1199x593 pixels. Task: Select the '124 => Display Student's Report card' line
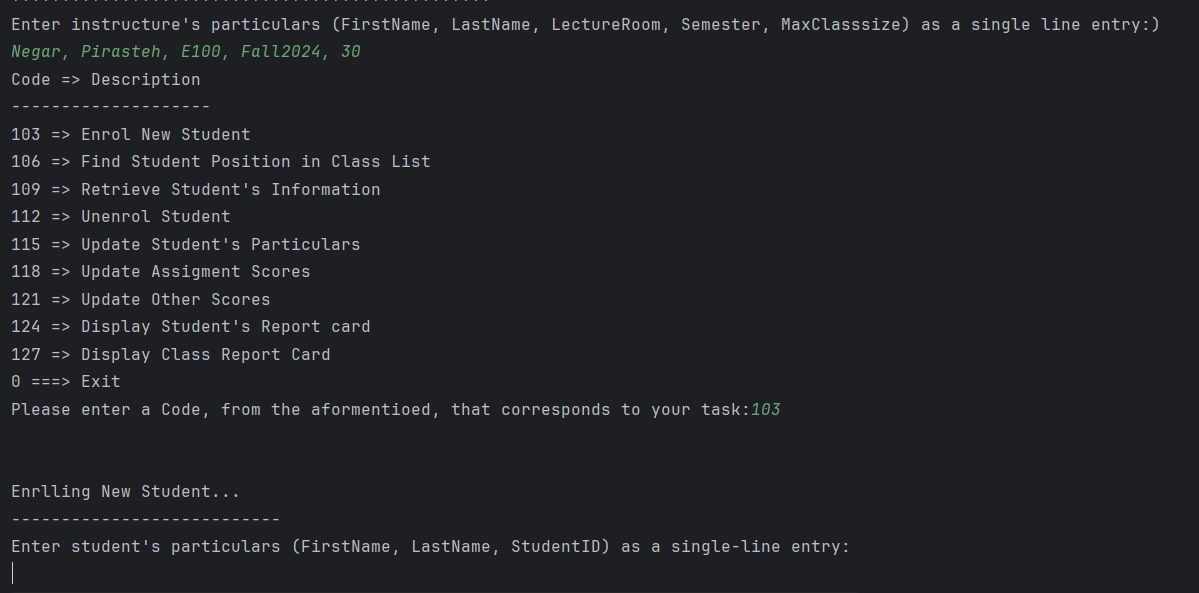pyautogui.click(x=190, y=327)
